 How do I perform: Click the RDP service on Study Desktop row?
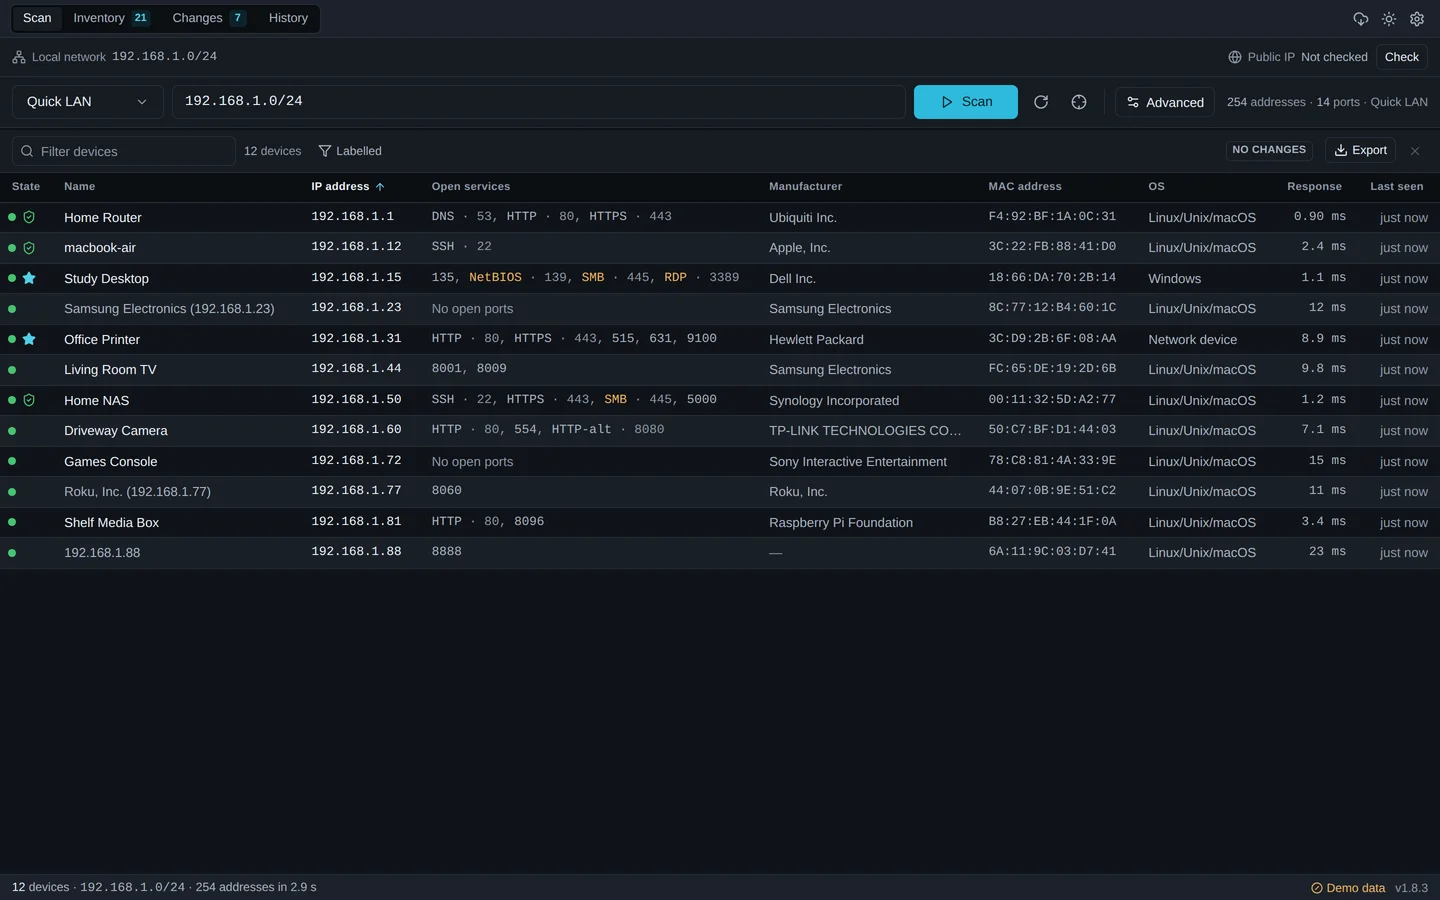676,278
